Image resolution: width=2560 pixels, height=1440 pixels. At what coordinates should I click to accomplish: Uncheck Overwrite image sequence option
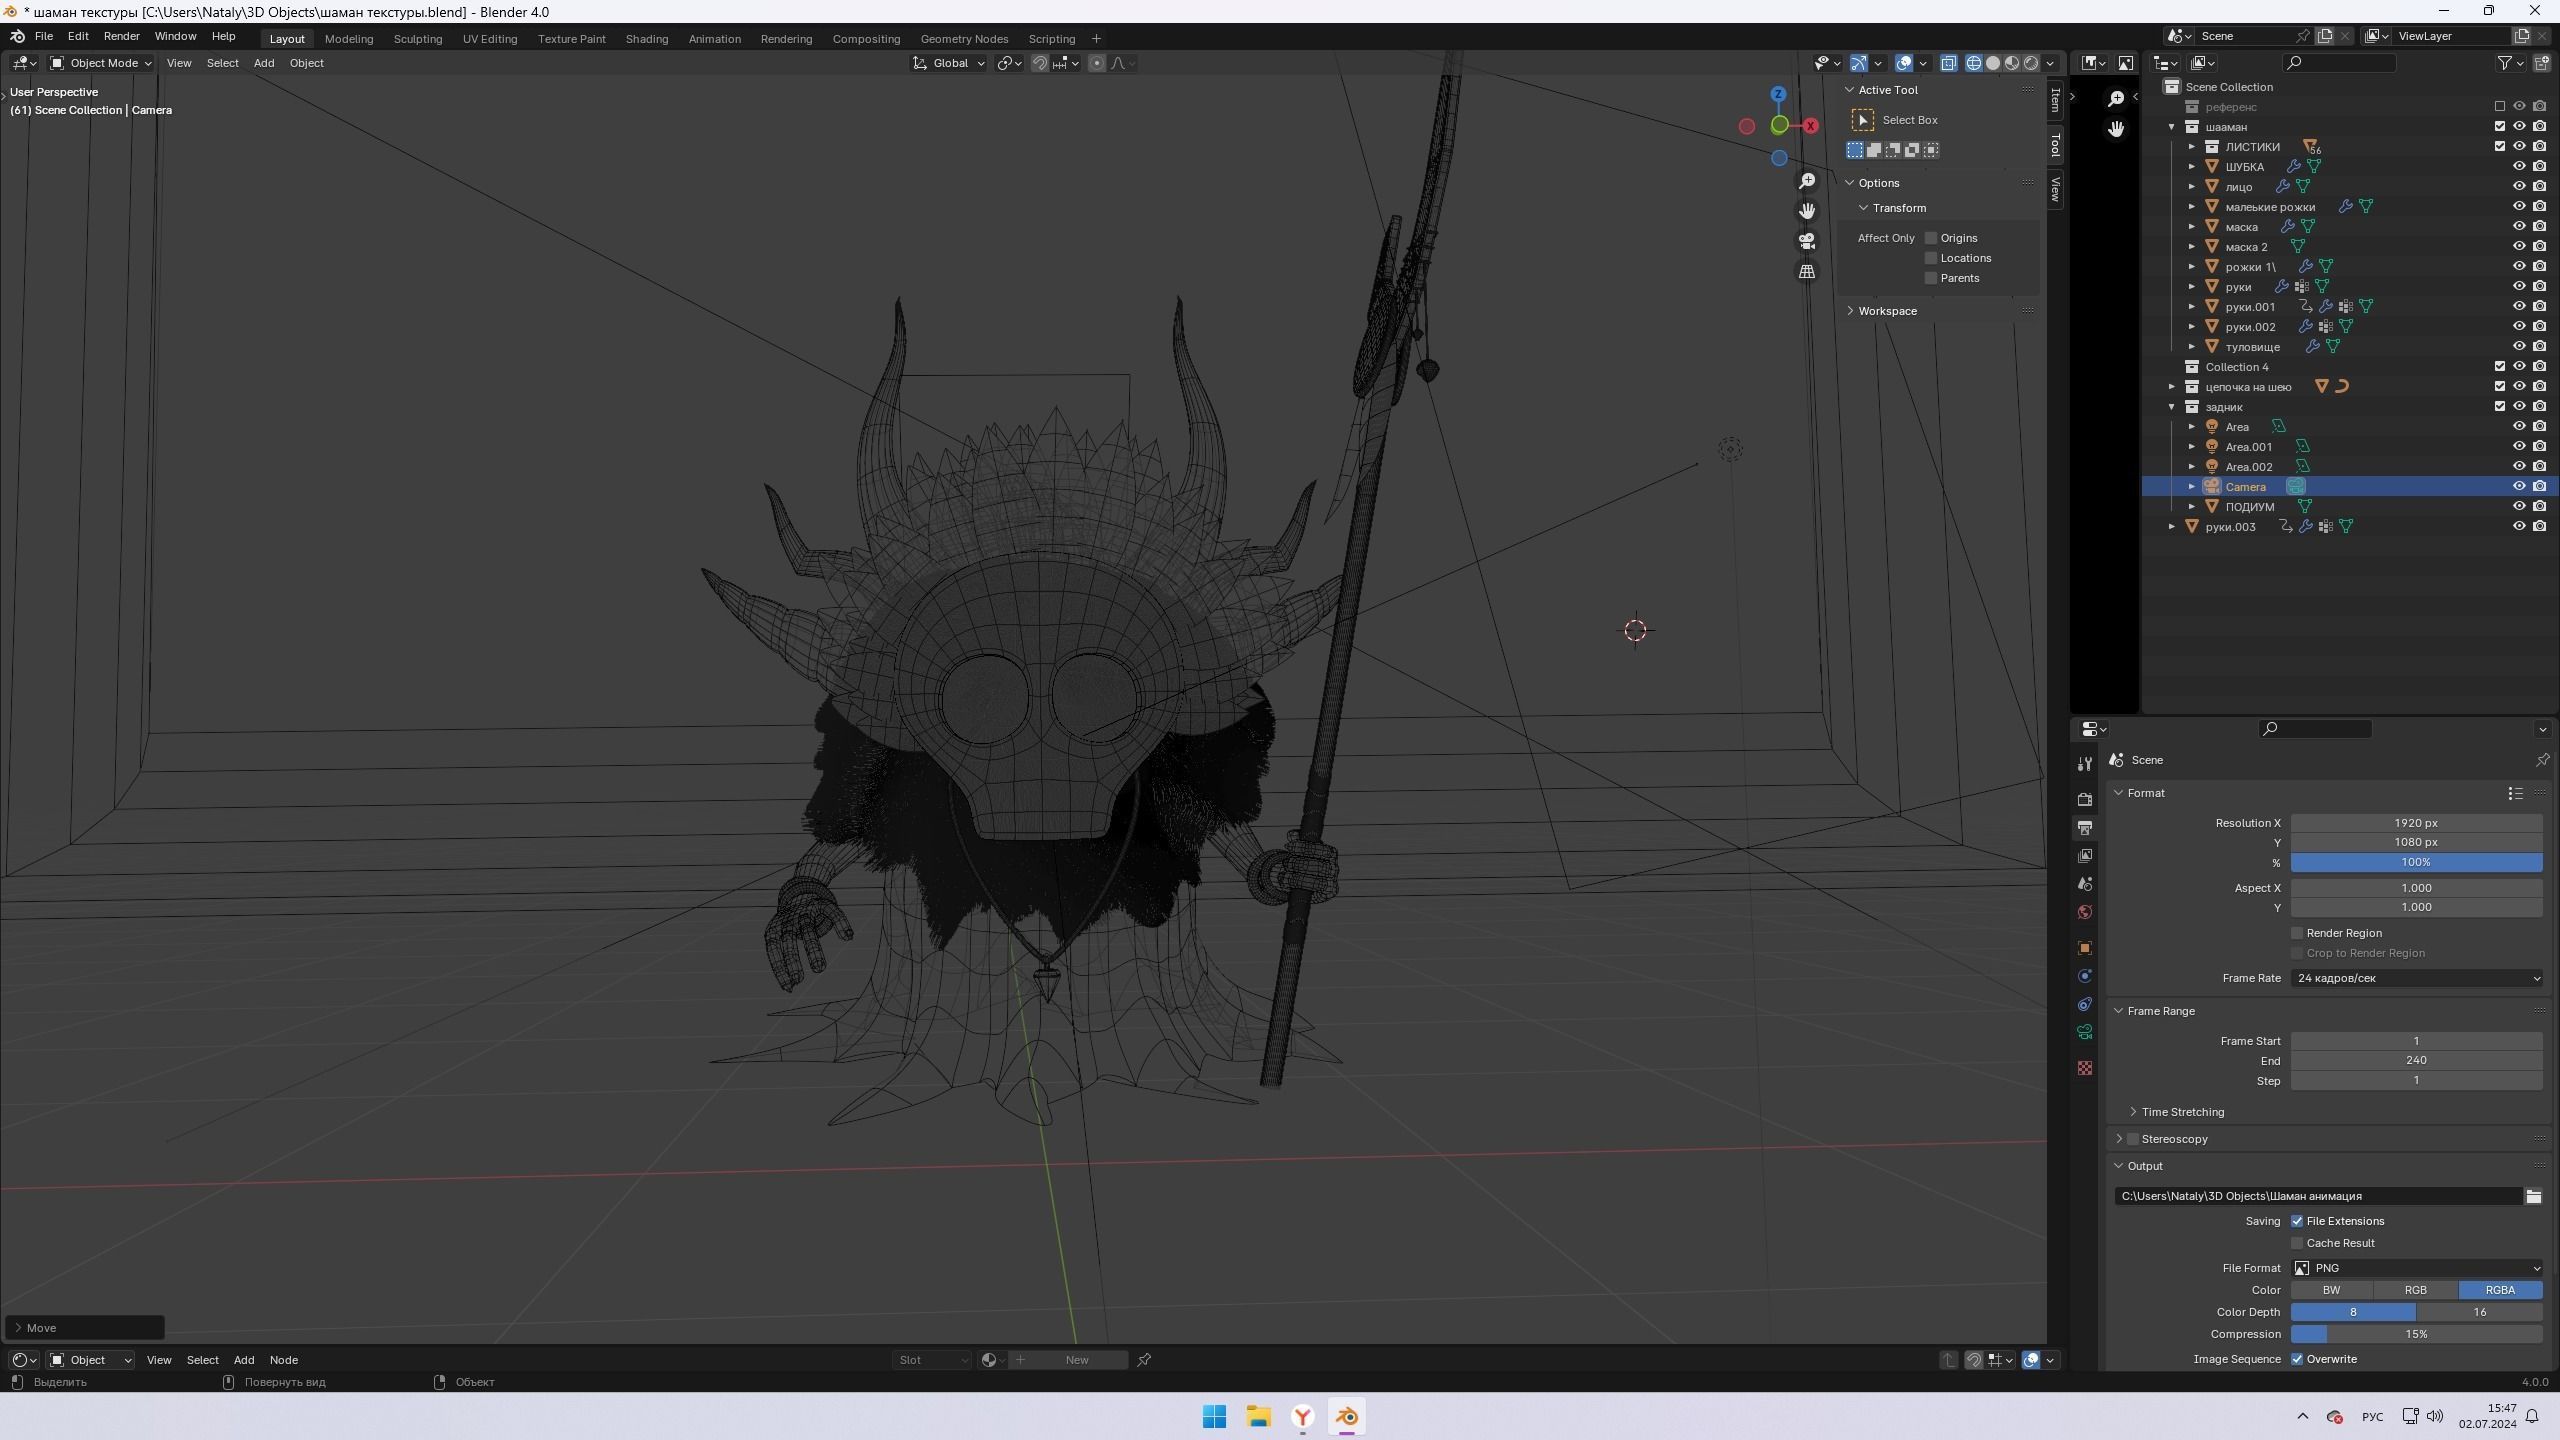[x=2297, y=1359]
